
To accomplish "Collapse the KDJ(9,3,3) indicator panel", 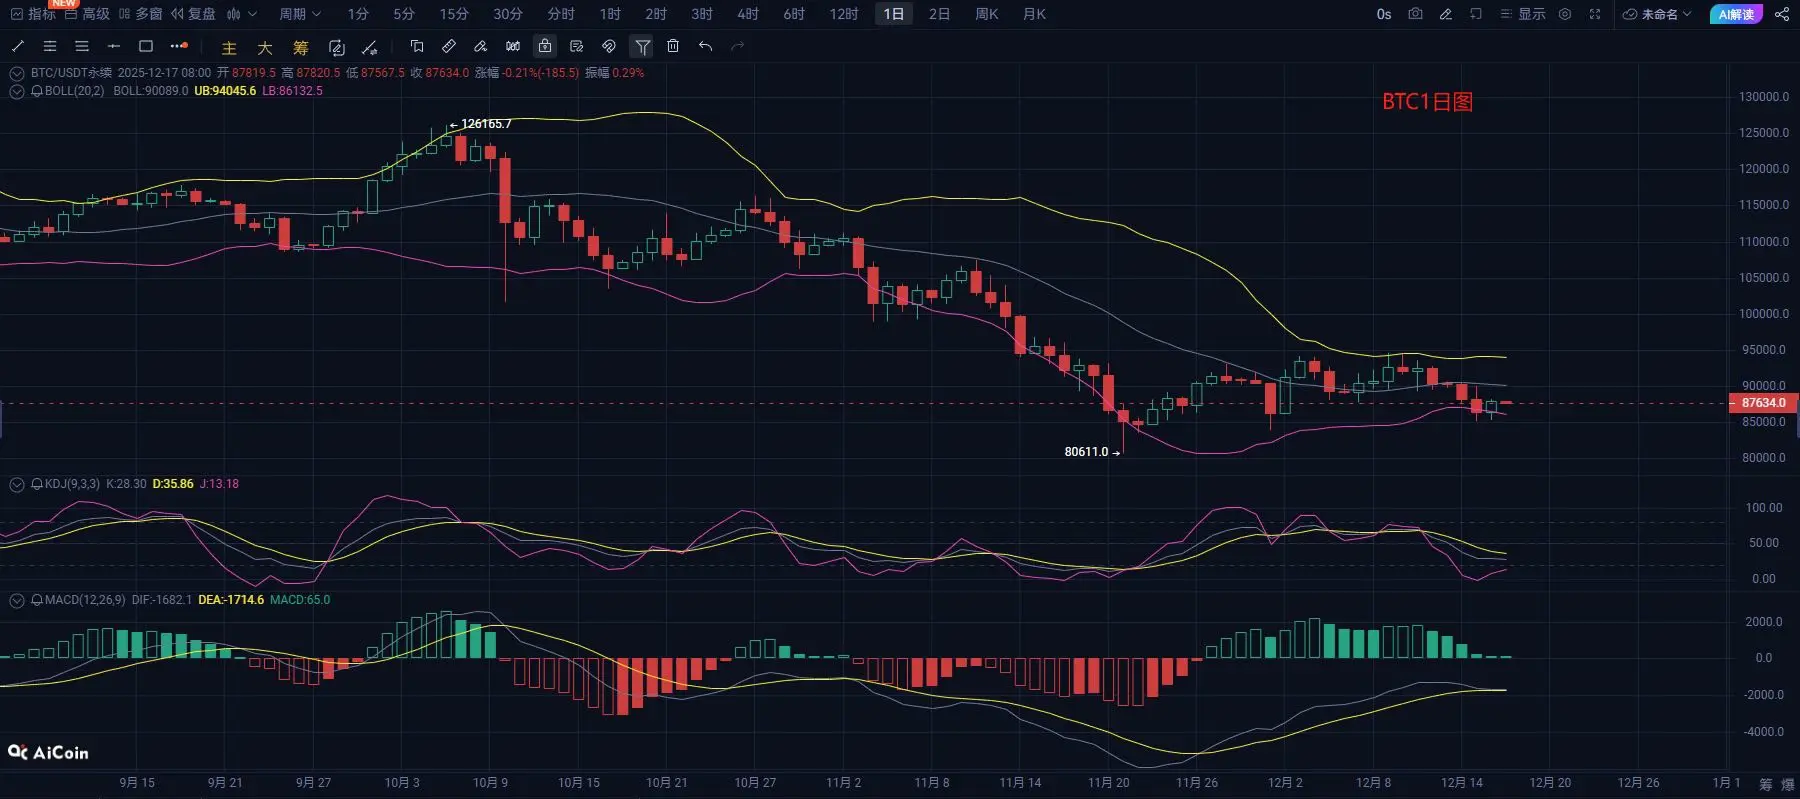I will click(x=17, y=484).
